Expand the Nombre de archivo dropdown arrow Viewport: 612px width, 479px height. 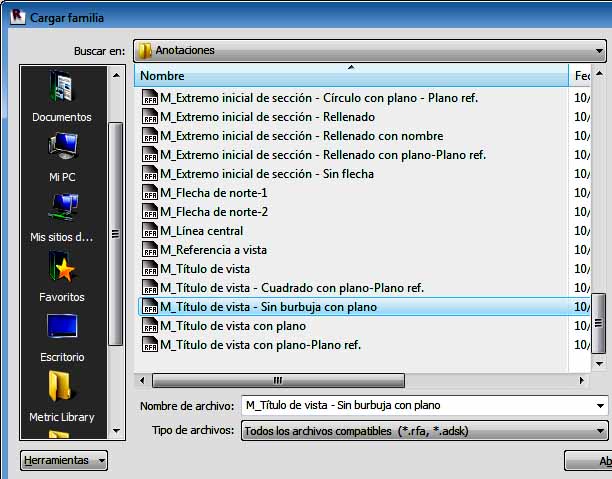pyautogui.click(x=600, y=406)
